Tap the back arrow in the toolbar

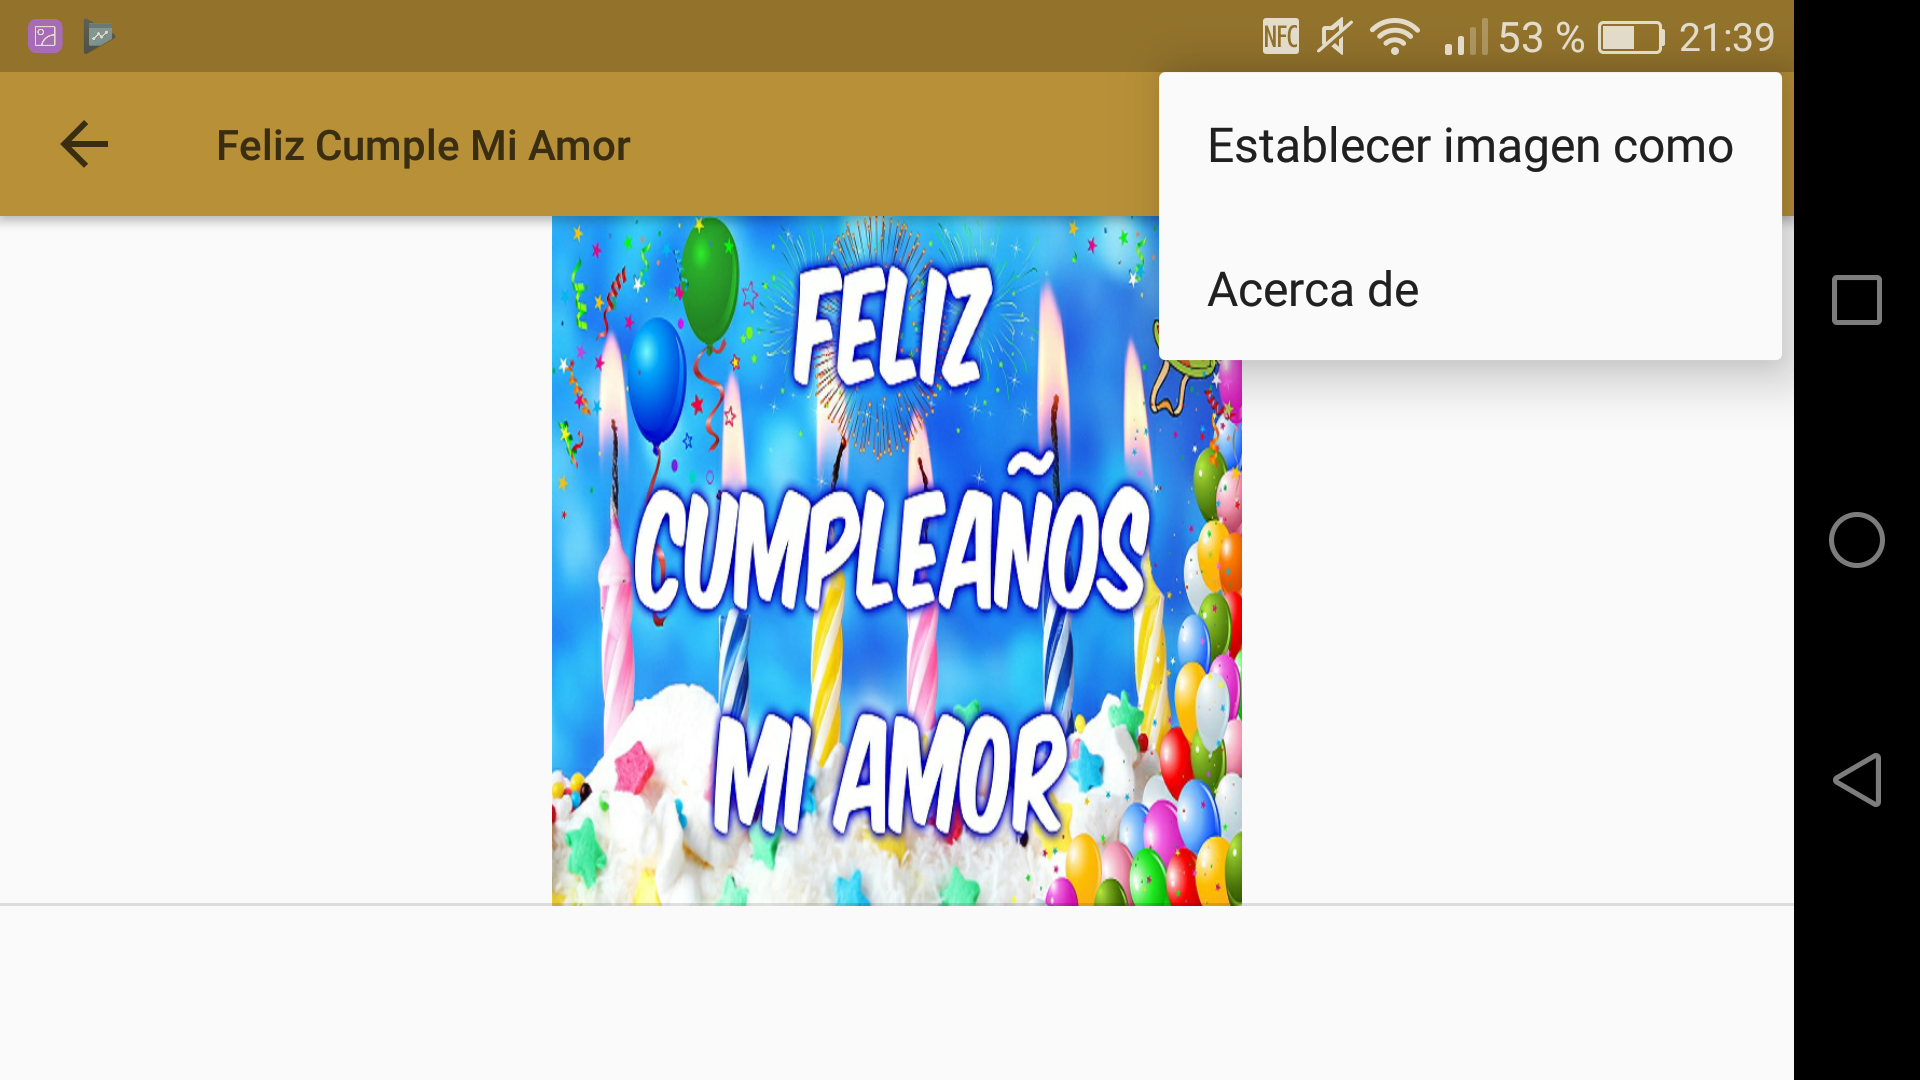pos(84,144)
